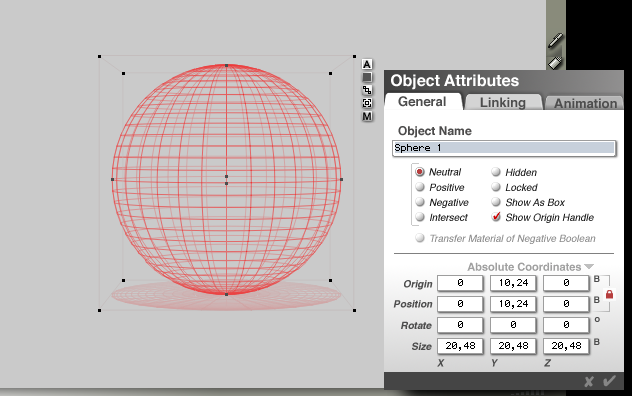Screen dimensions: 632x396
Task: Select the eyedropper tool icon
Action: pos(555,41)
